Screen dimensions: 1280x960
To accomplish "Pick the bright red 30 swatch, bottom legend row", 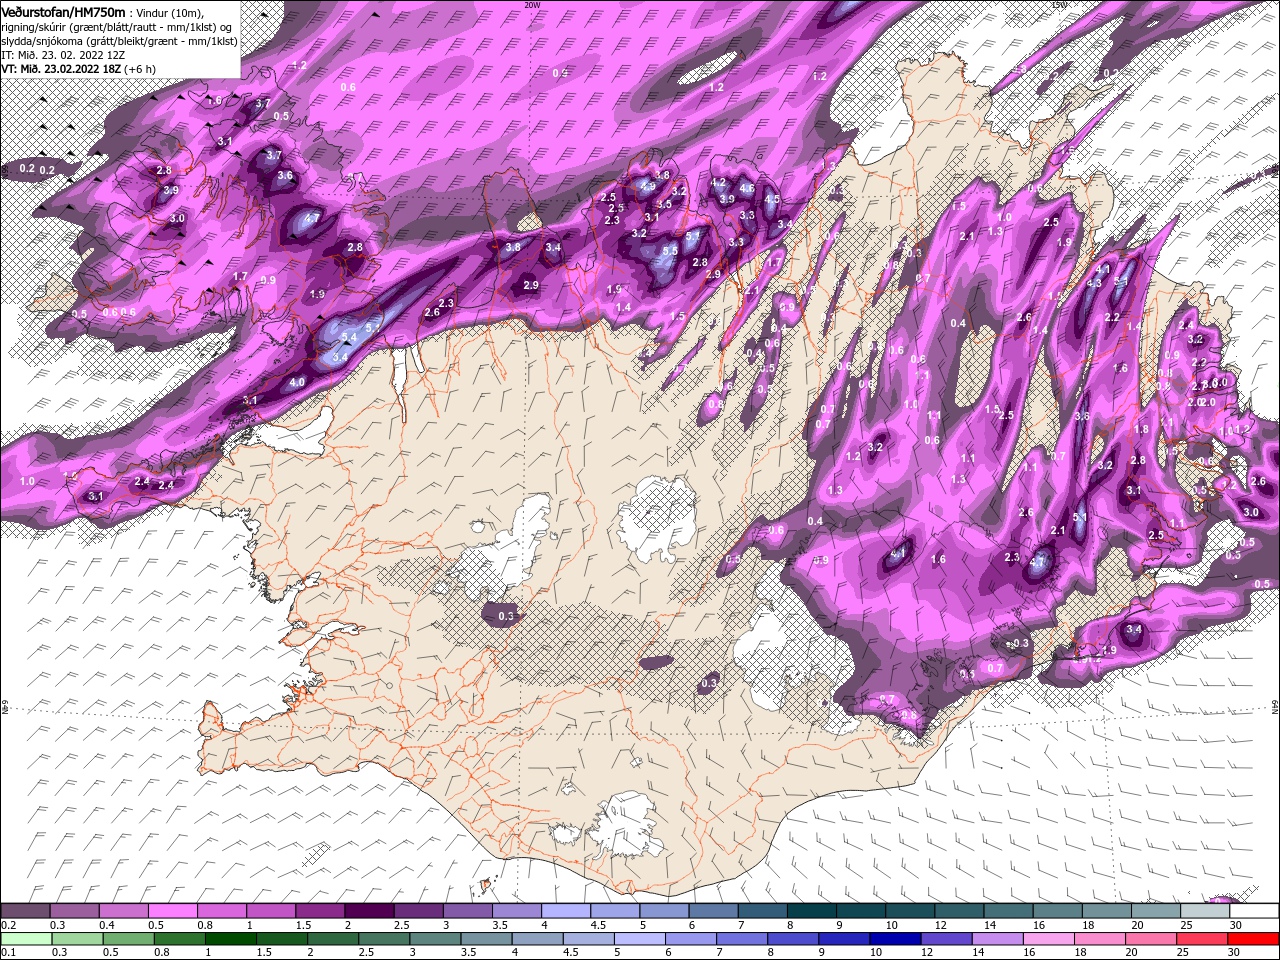I will coord(1254,939).
